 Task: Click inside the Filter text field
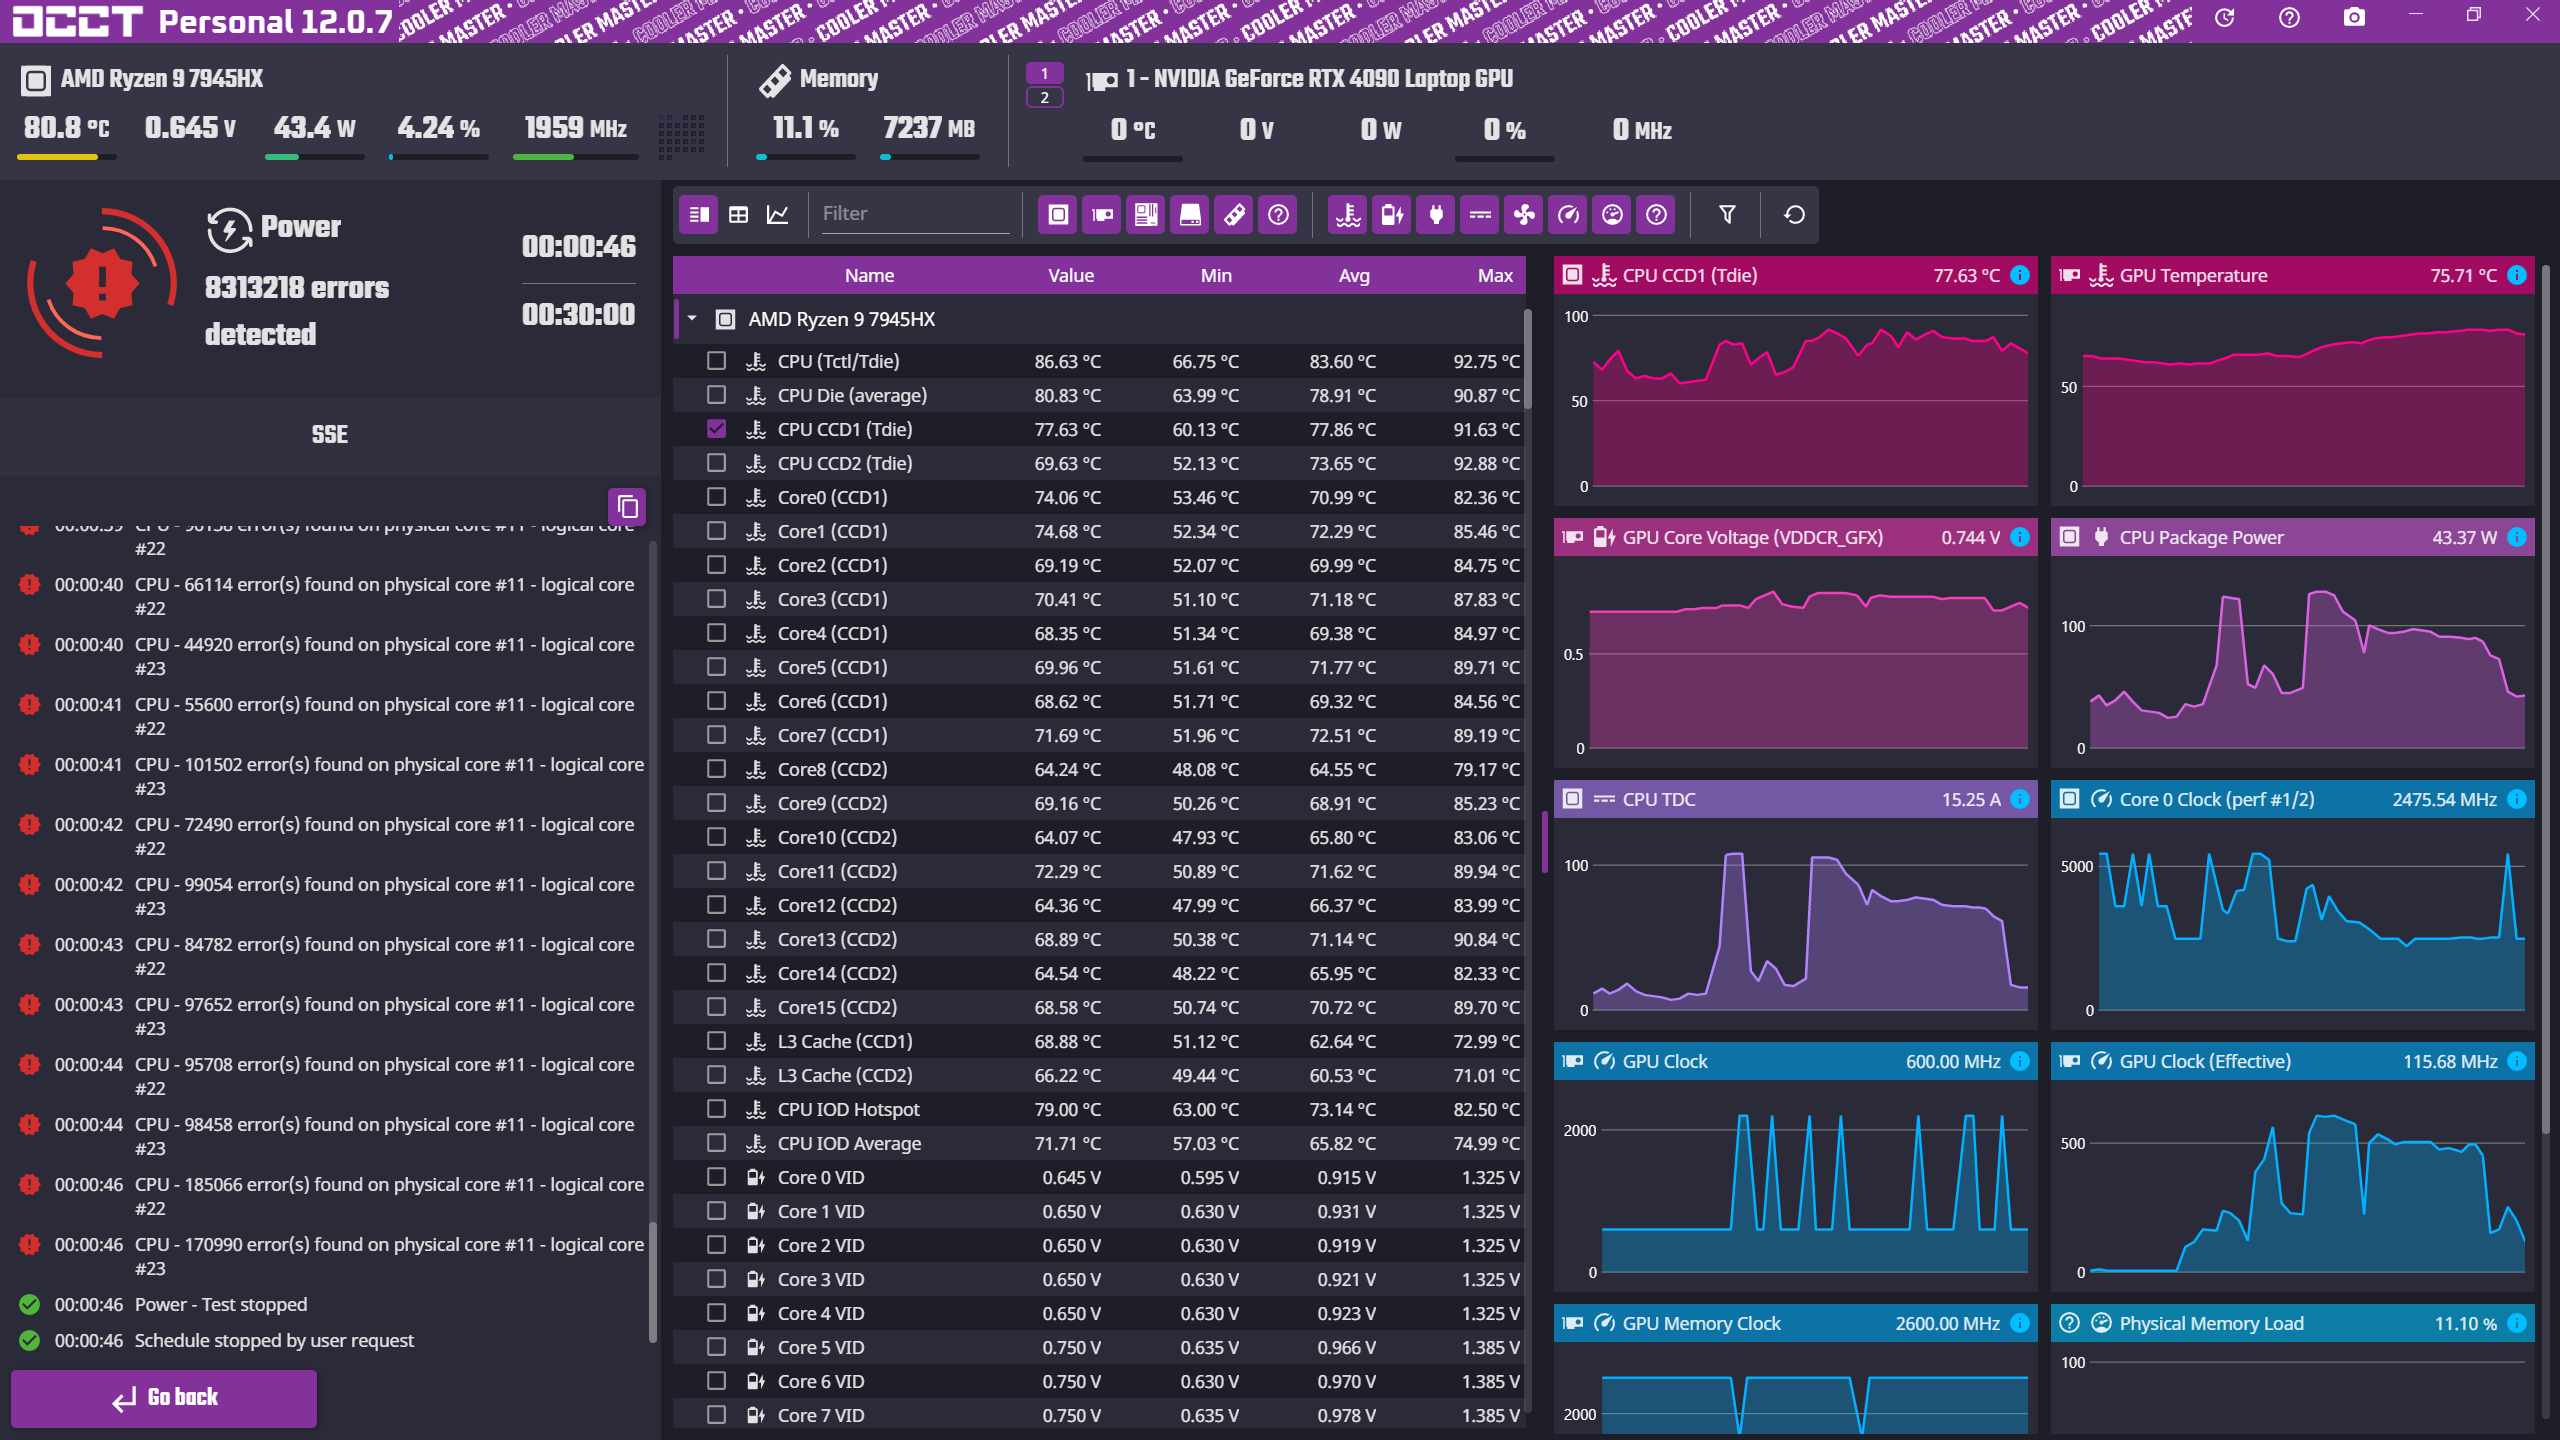pos(915,214)
